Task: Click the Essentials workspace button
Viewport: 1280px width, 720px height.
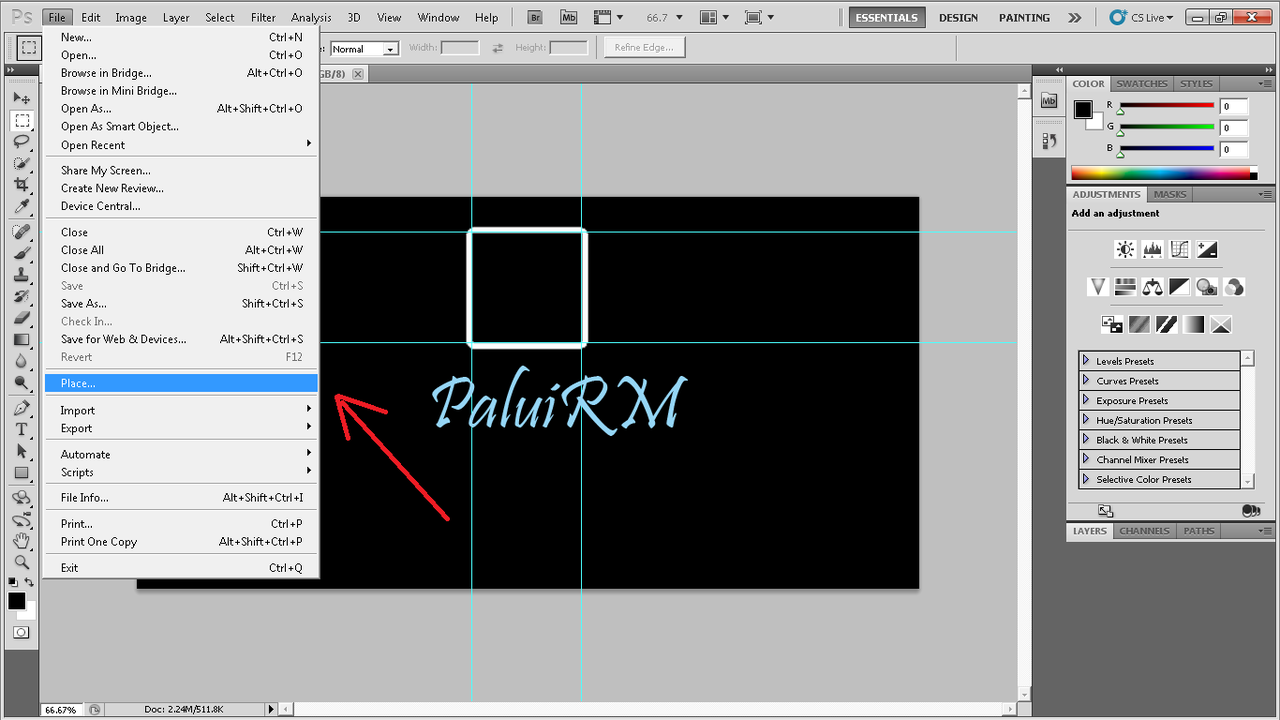Action: point(887,17)
